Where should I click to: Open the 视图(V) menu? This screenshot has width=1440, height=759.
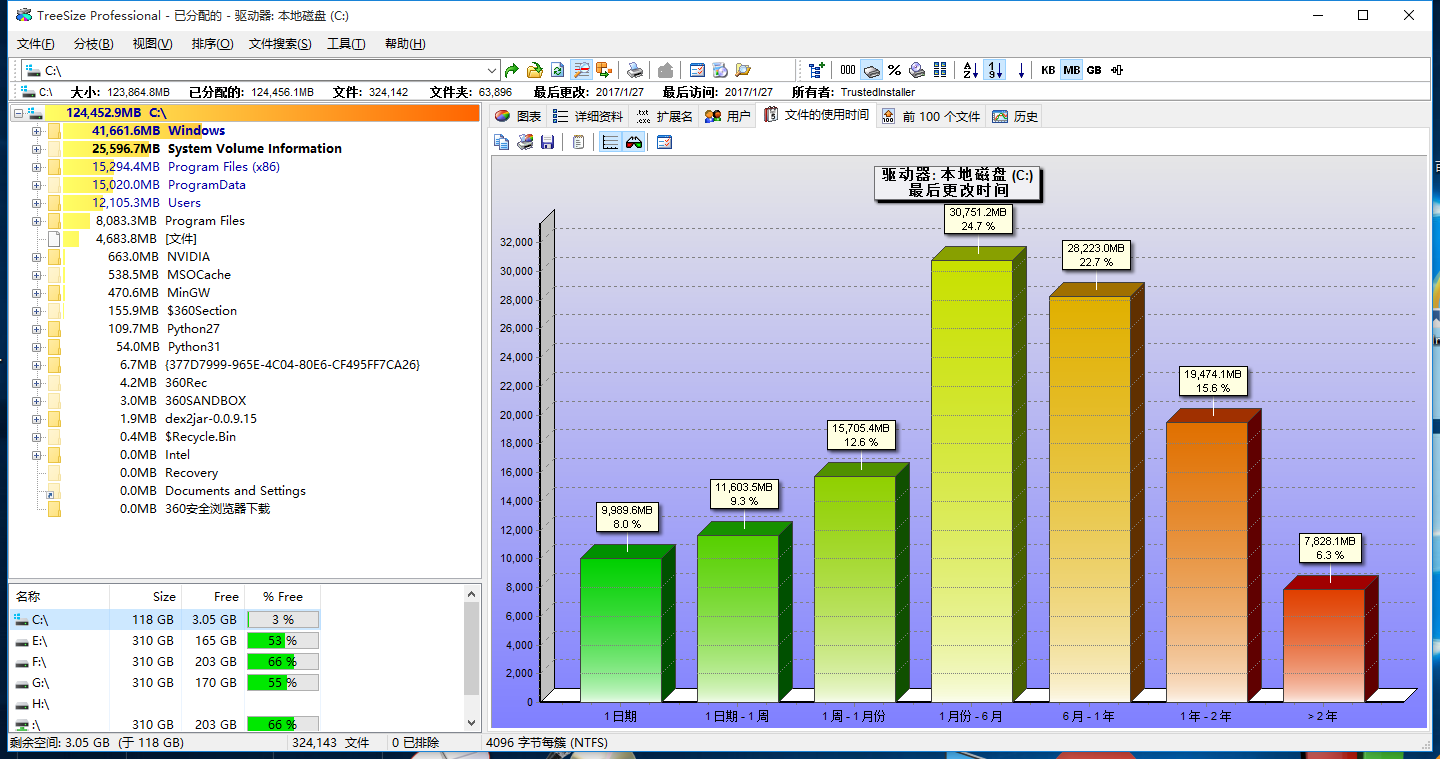152,44
